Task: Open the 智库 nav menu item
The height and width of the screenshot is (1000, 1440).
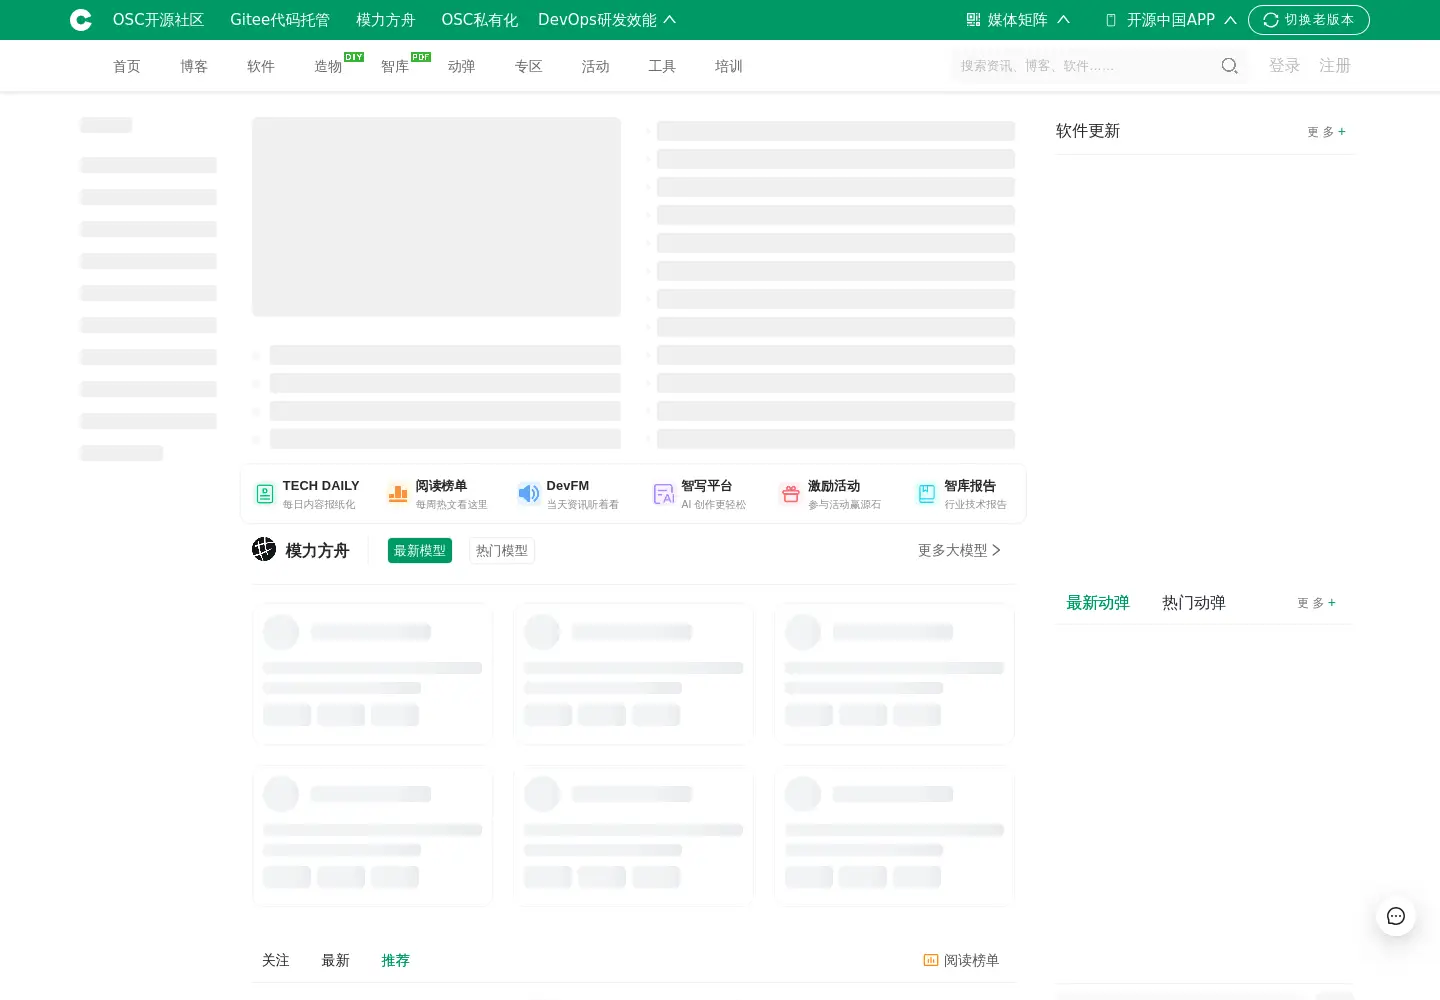Action: [x=395, y=66]
